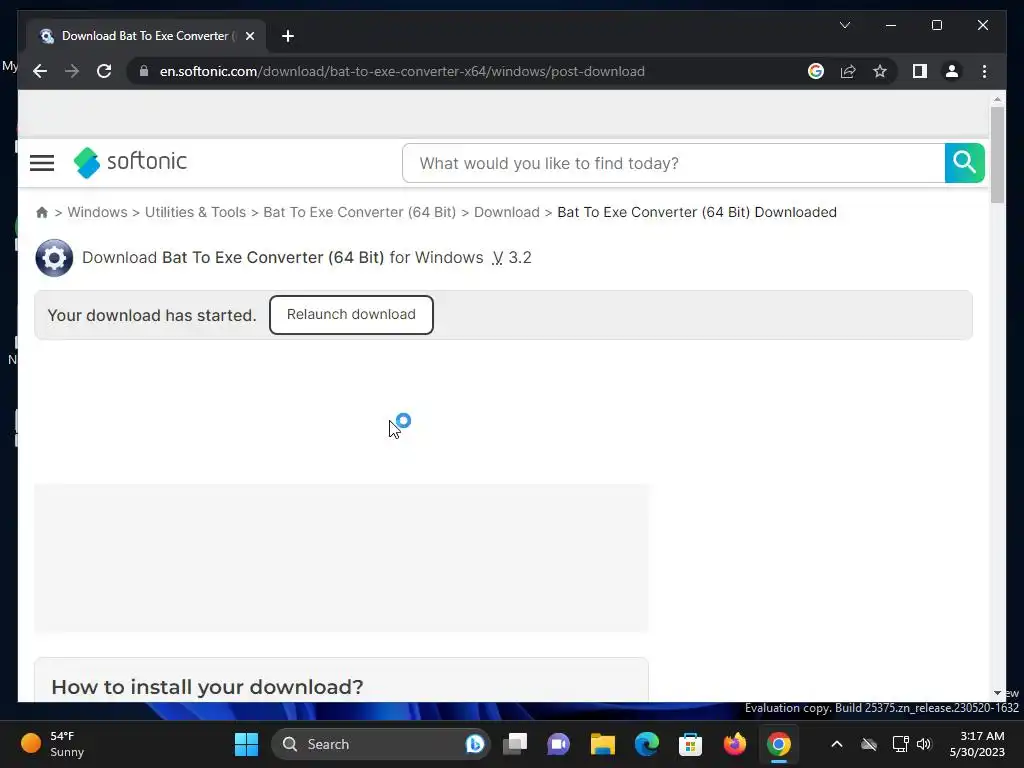Open Chrome side panel icon

[920, 71]
